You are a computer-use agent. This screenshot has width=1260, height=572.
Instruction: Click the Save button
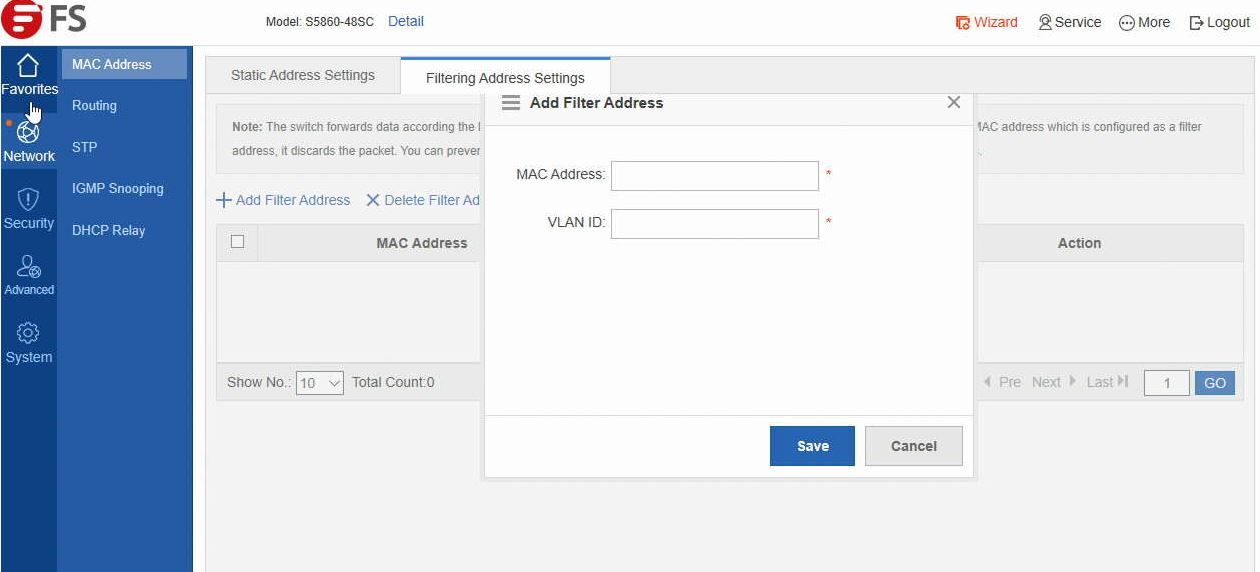point(812,446)
